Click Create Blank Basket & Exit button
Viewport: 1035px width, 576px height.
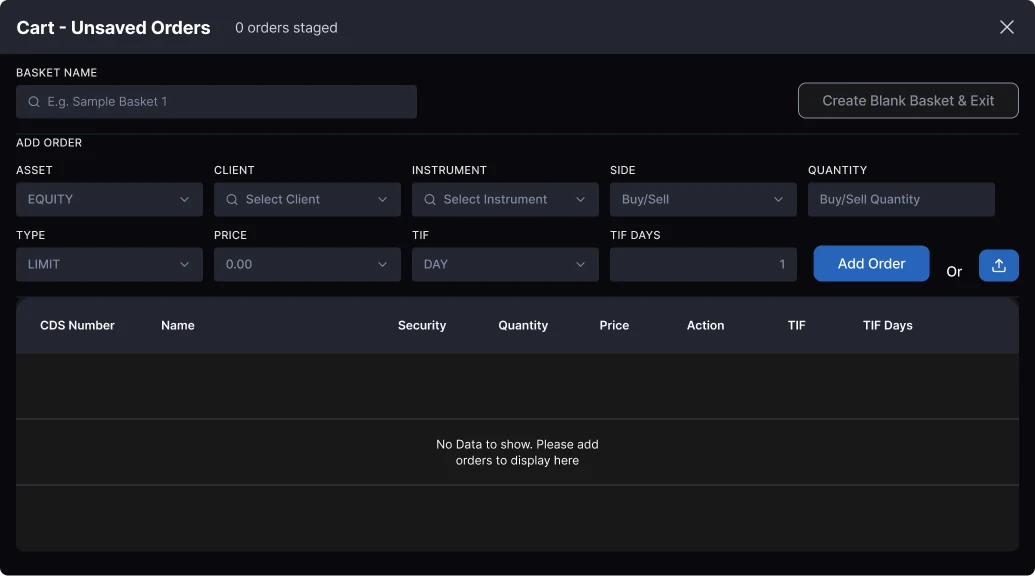click(908, 100)
